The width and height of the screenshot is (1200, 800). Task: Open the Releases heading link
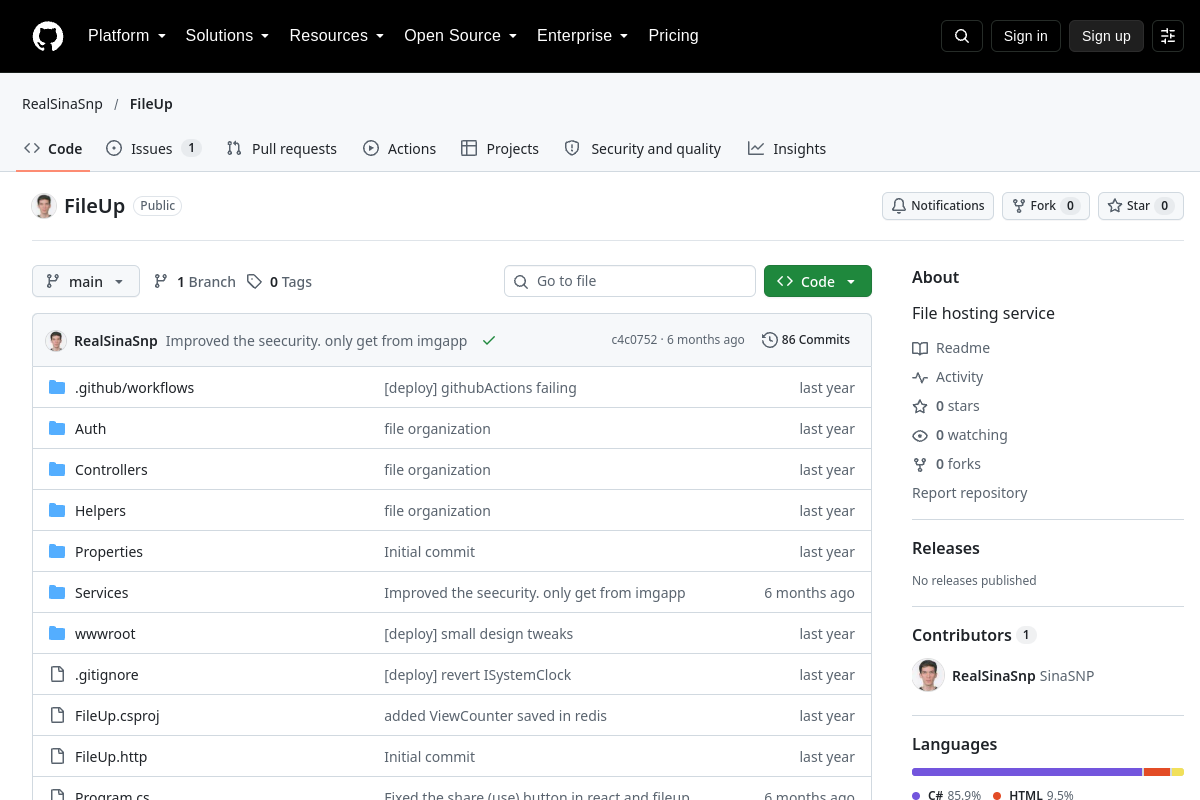pyautogui.click(x=946, y=548)
